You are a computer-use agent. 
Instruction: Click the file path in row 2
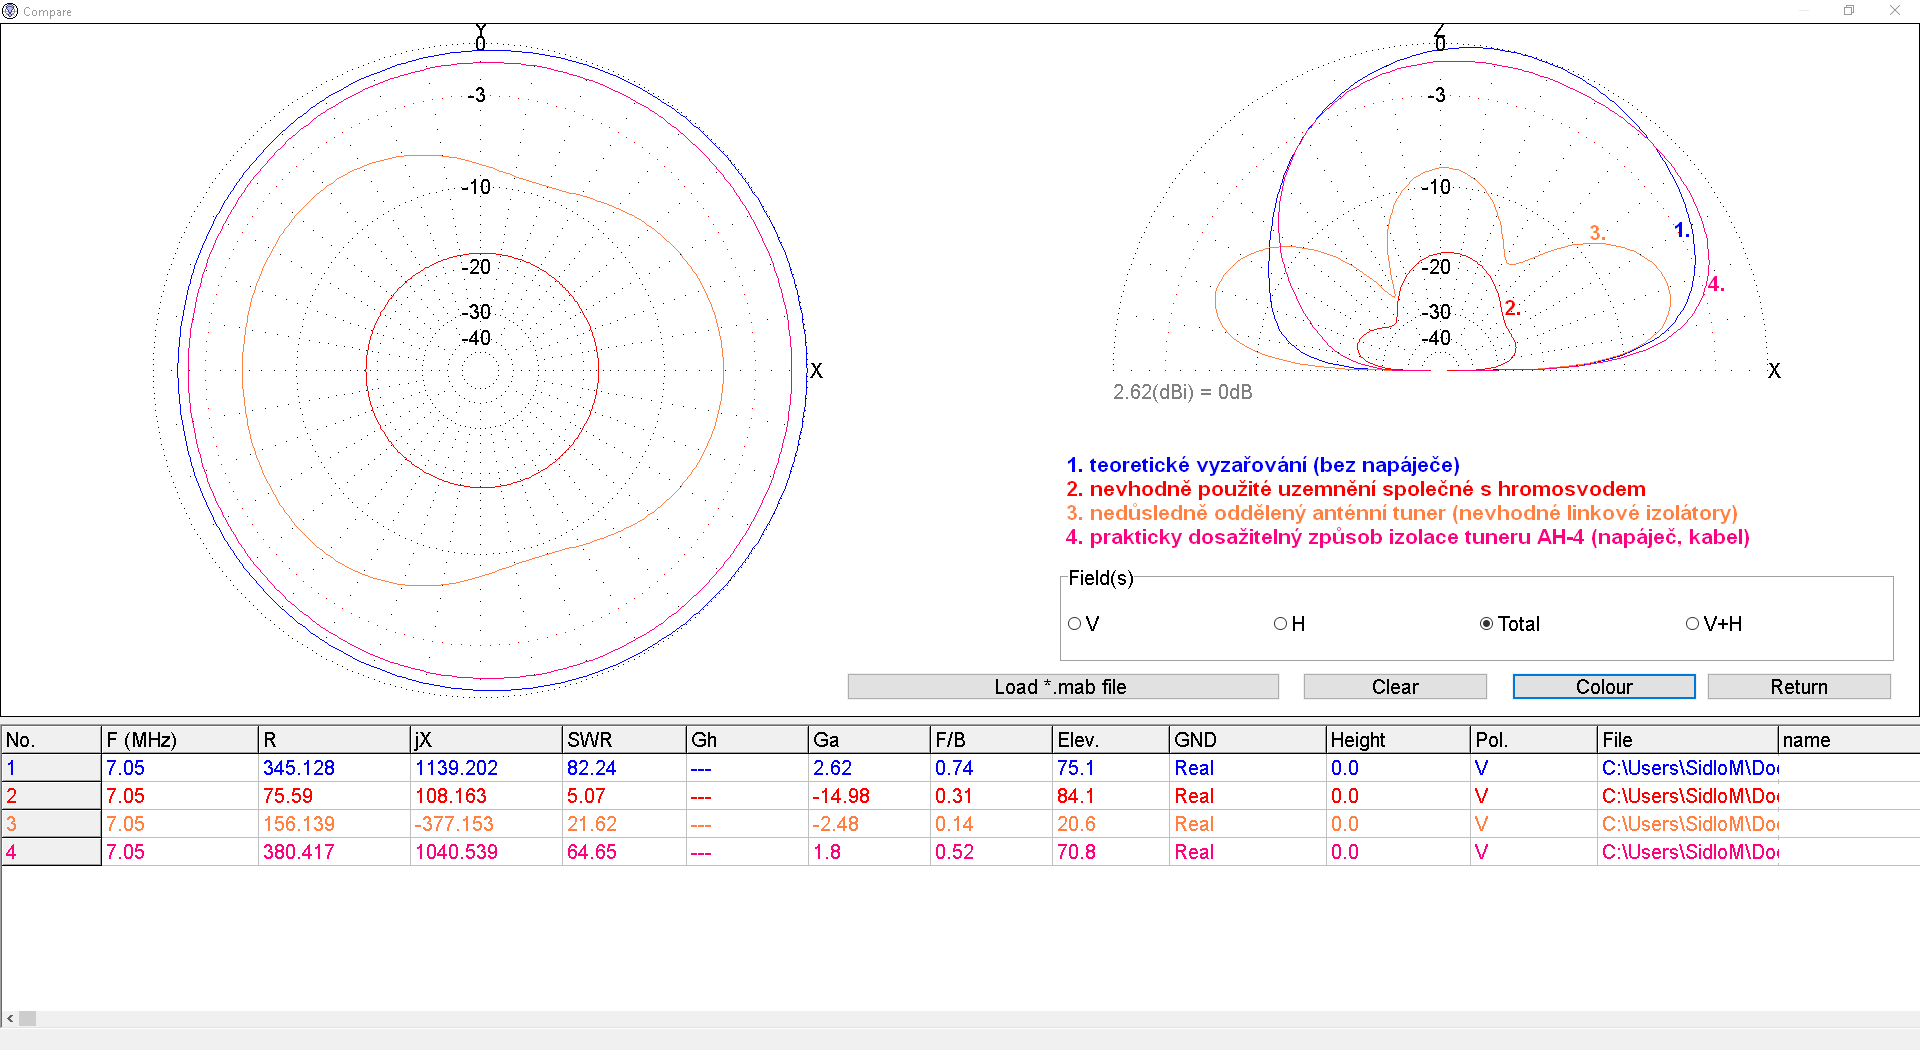click(1688, 796)
